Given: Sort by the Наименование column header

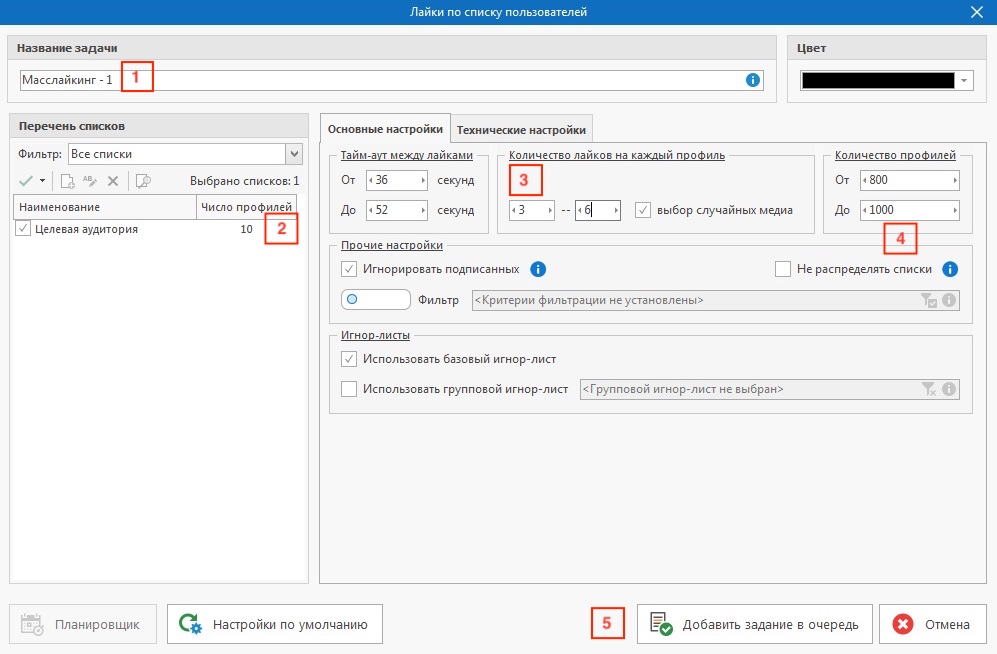Looking at the screenshot, I should pyautogui.click(x=105, y=207).
